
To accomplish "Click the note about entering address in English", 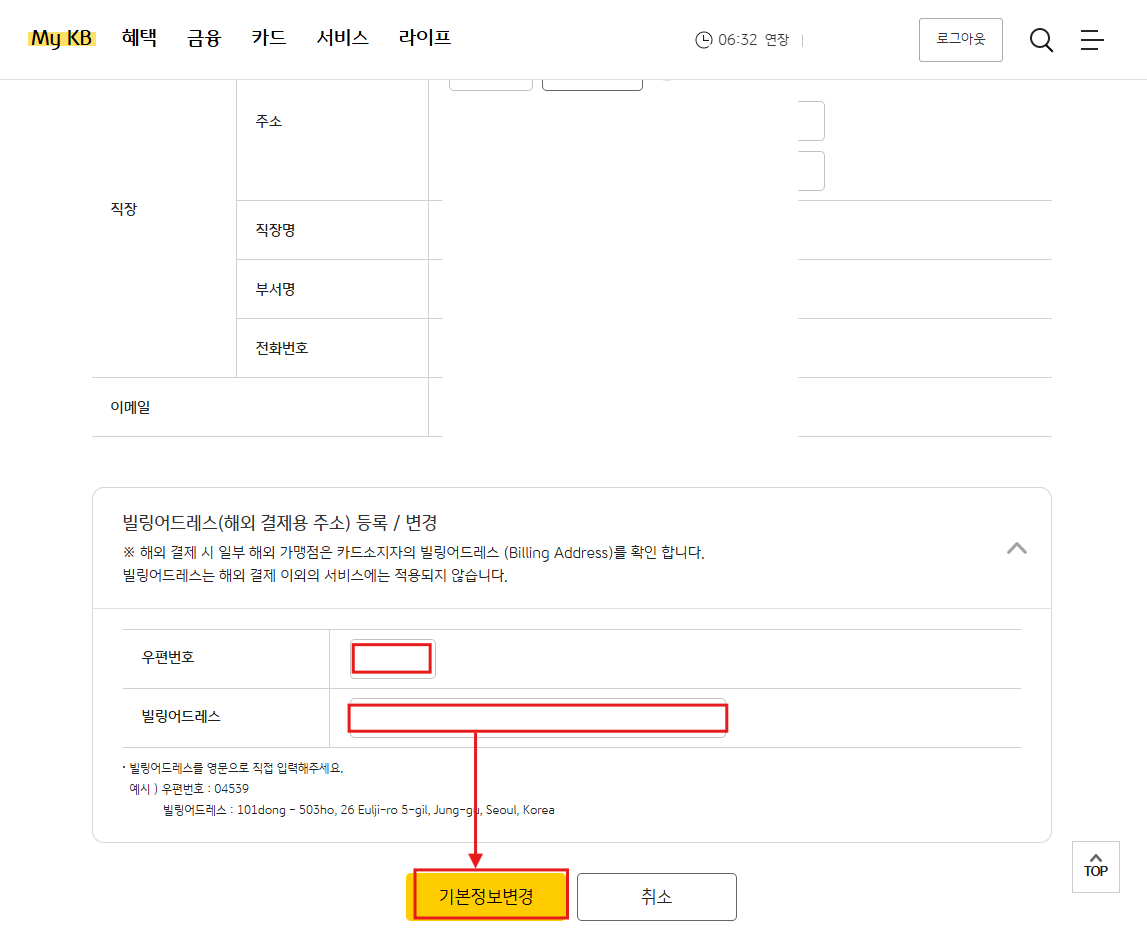I will point(236,767).
